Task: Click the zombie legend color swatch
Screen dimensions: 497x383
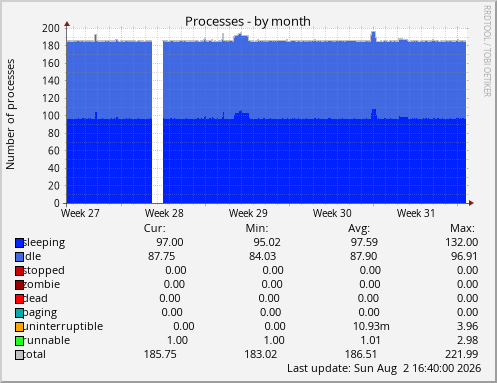Action: 19,285
